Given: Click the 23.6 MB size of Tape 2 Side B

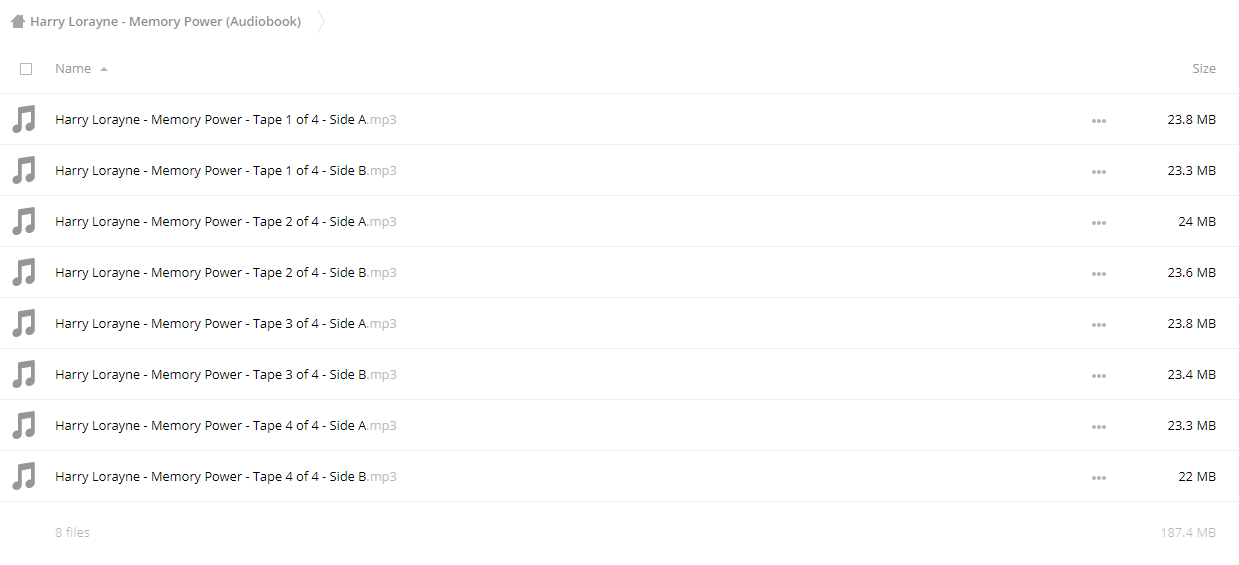Looking at the screenshot, I should tap(1192, 273).
